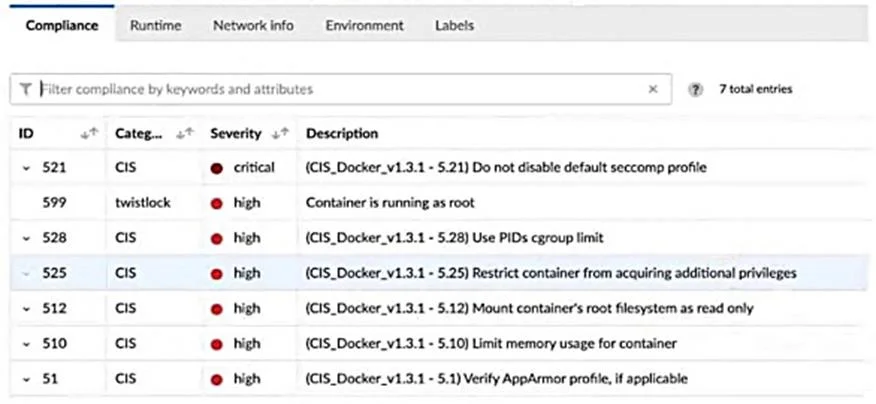Expand row 521 chevron
The image size is (876, 404).
point(26,168)
